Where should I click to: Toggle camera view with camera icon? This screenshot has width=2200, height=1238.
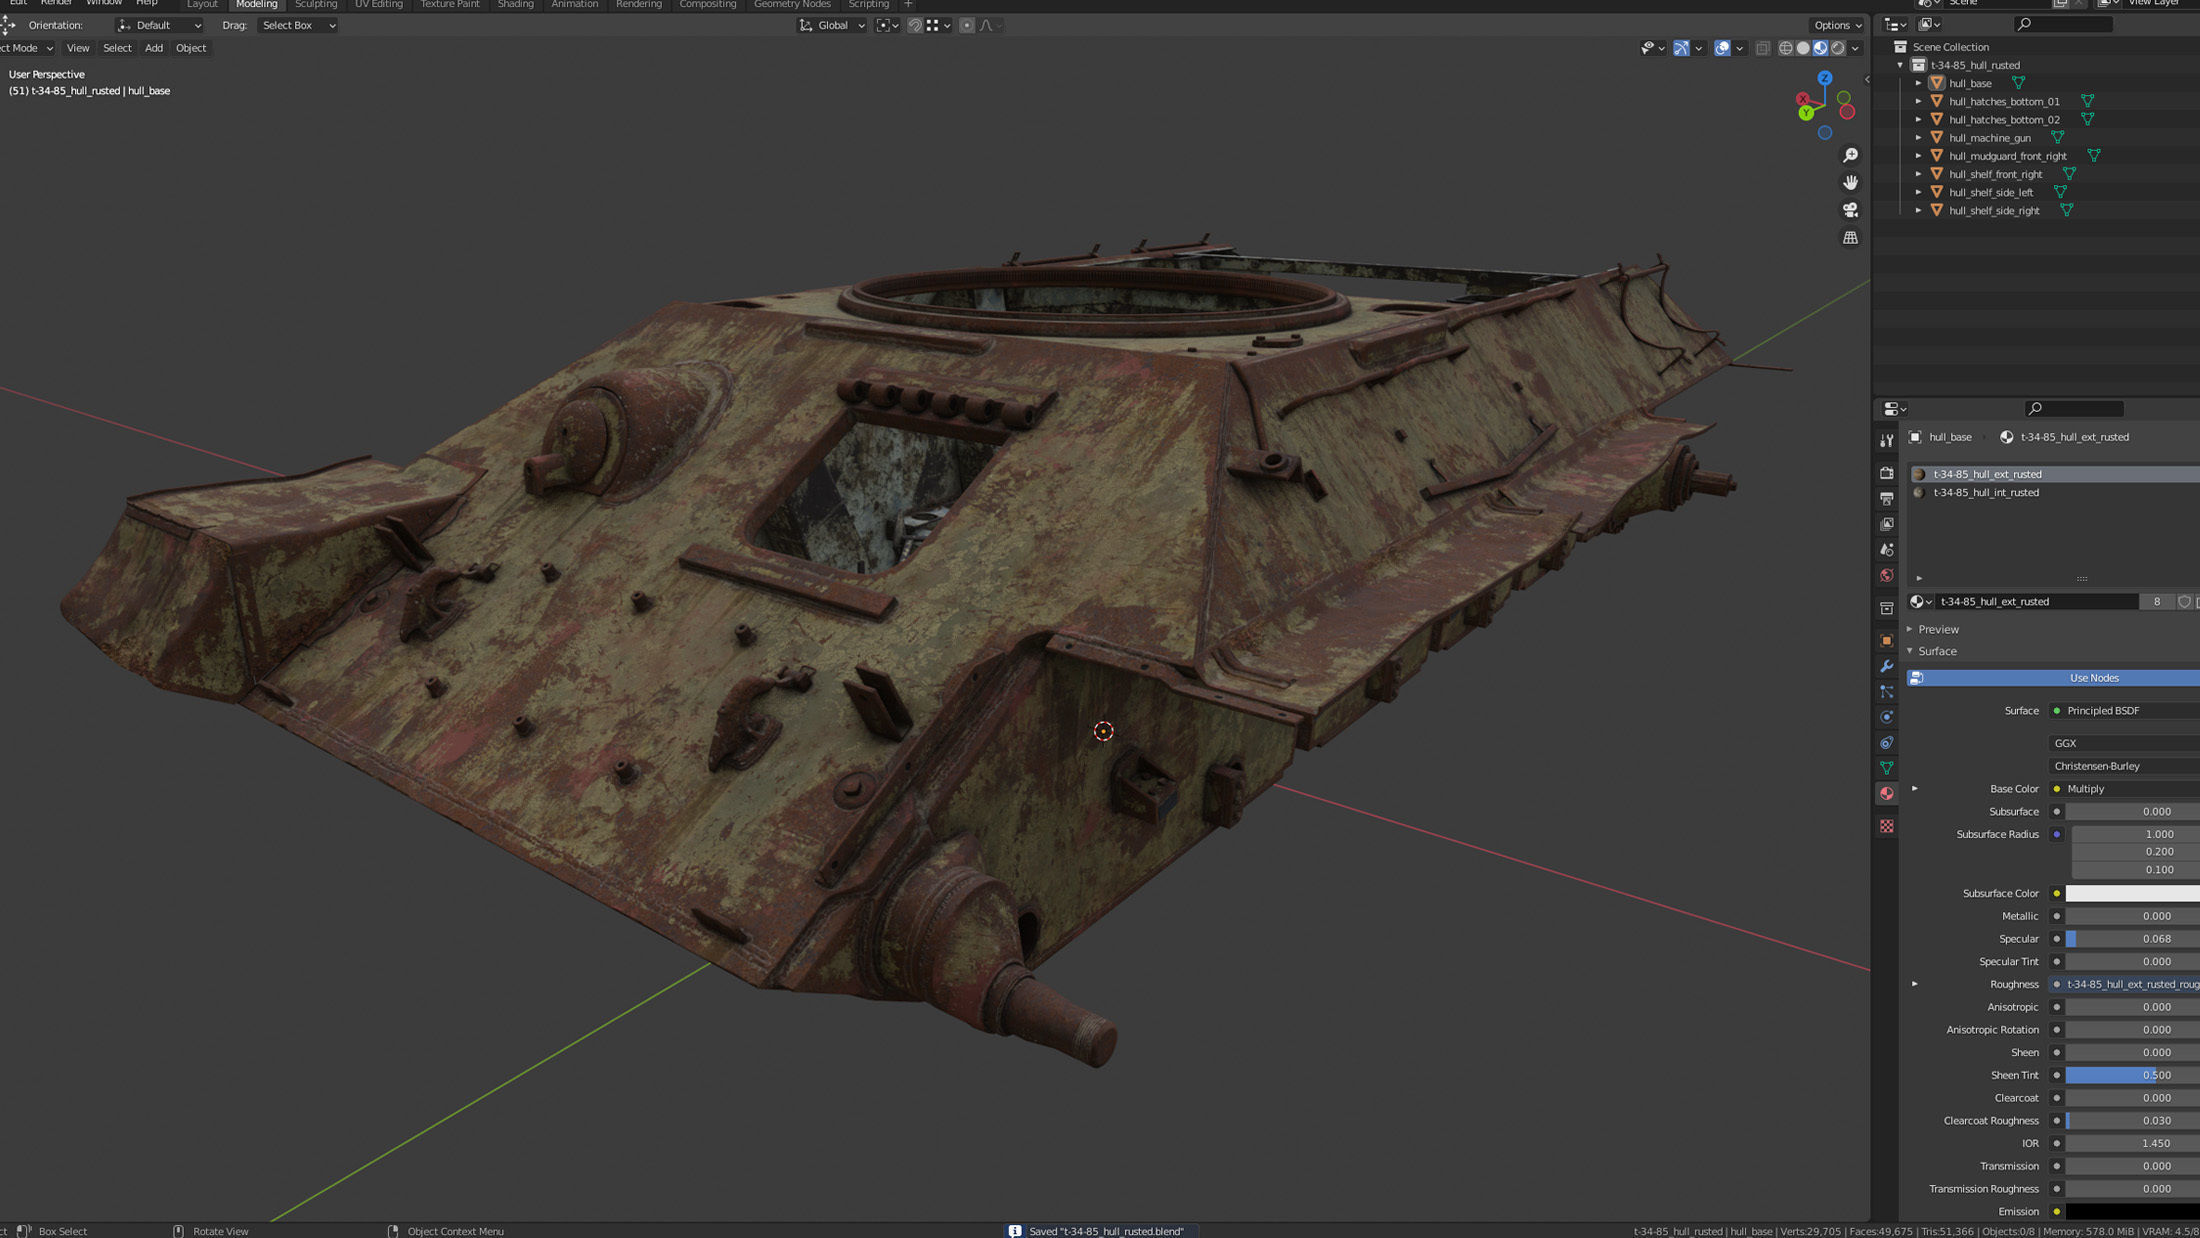coord(1850,210)
